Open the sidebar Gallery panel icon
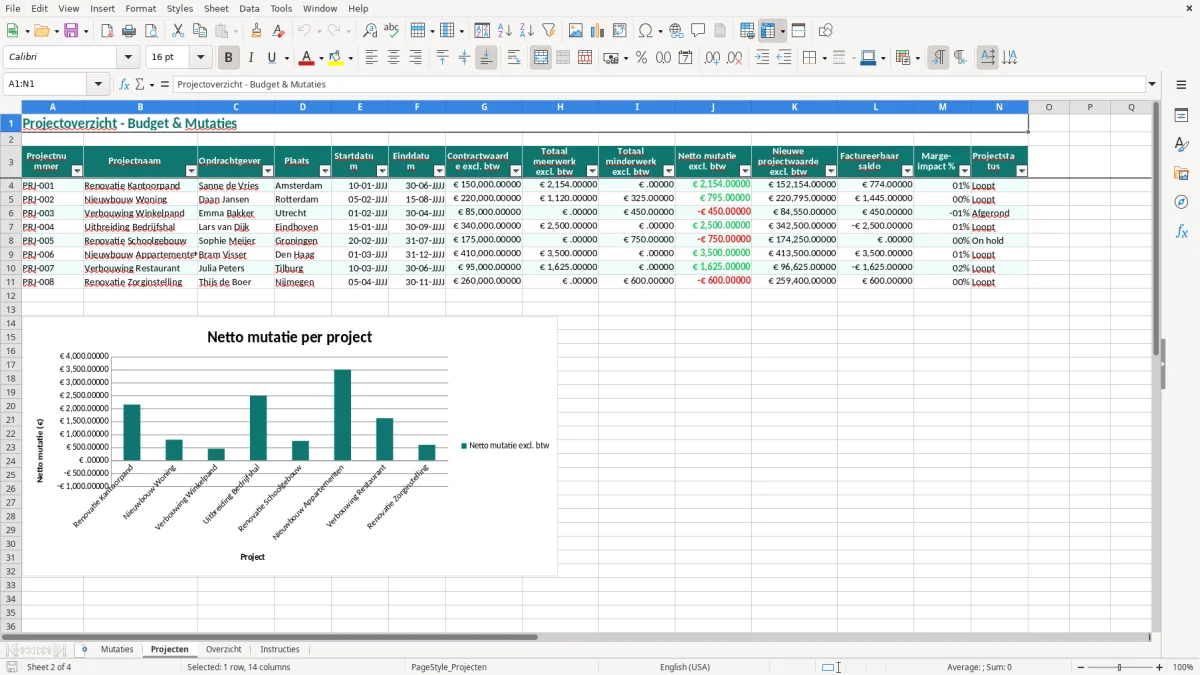Image resolution: width=1200 pixels, height=675 pixels. (x=1181, y=173)
